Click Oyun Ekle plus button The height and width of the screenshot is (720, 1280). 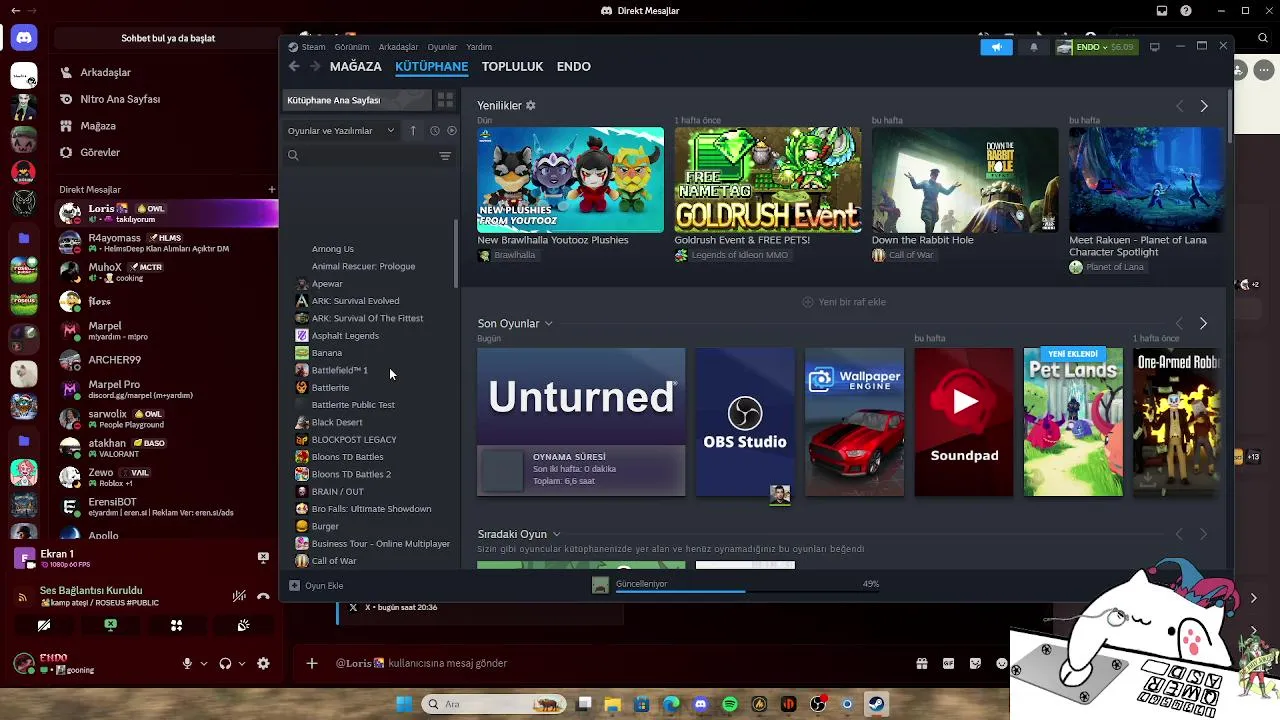coord(294,585)
